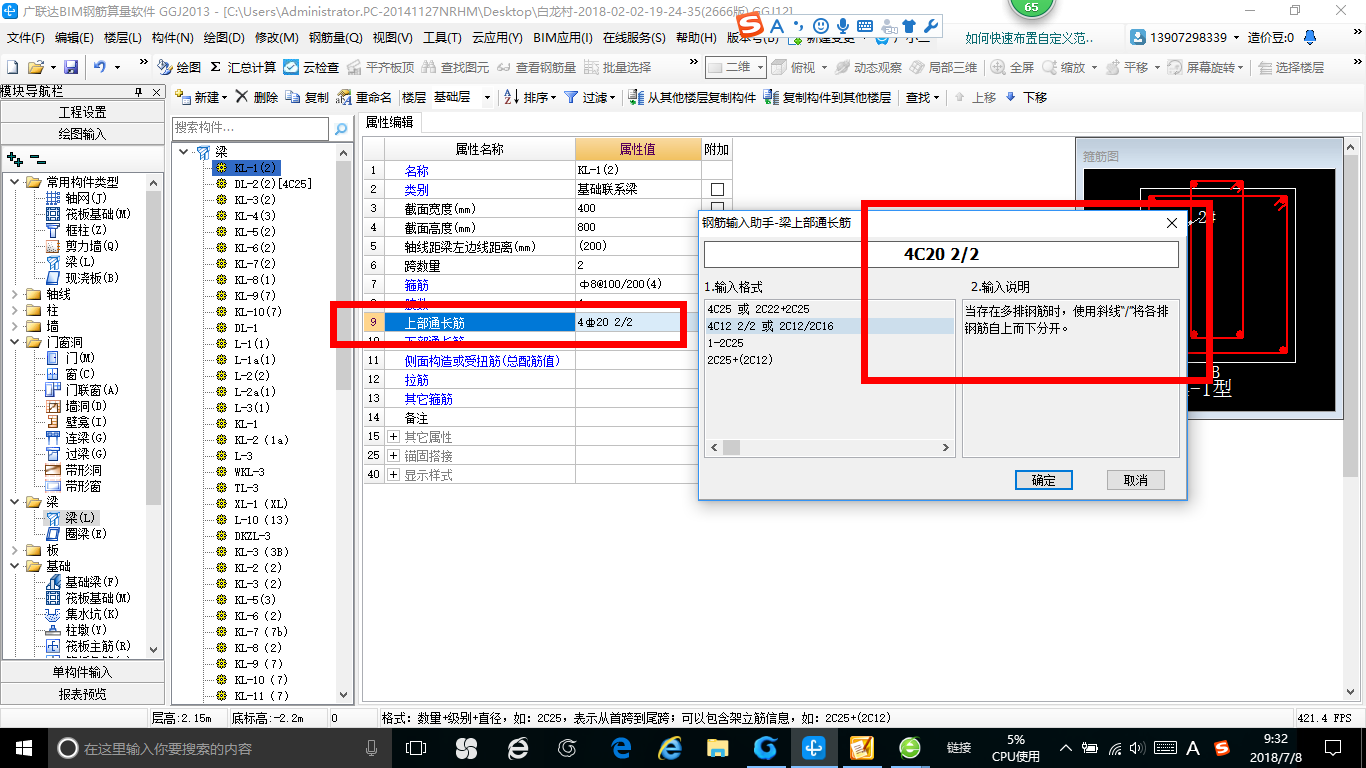The width and height of the screenshot is (1366, 768).
Task: Open 编辑(E) menu
Action: pyautogui.click(x=74, y=38)
